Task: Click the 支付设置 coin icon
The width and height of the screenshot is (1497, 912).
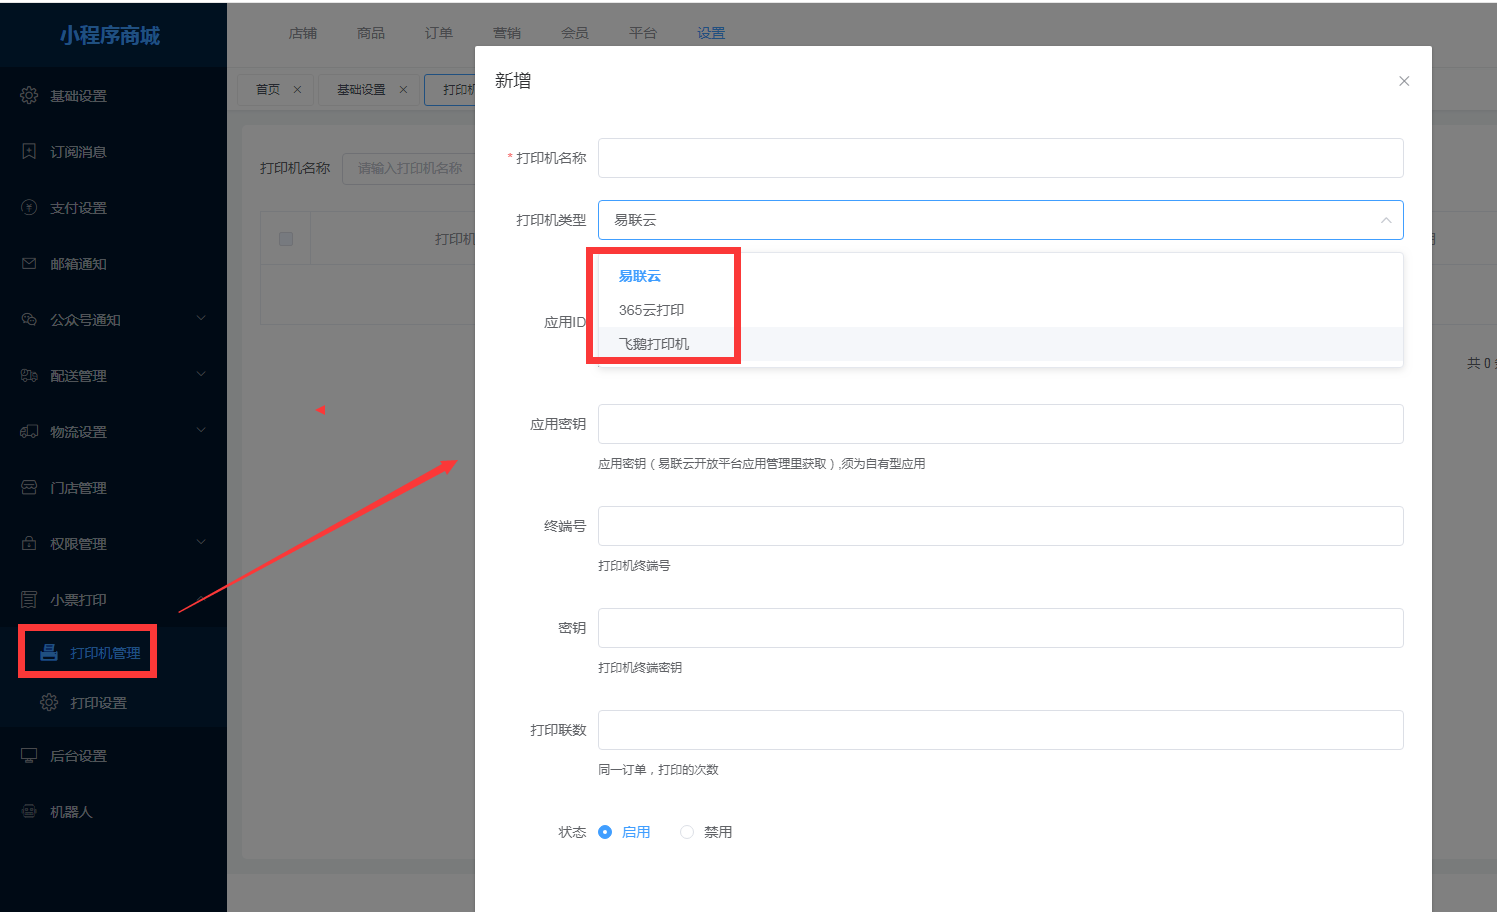Action: 29,207
